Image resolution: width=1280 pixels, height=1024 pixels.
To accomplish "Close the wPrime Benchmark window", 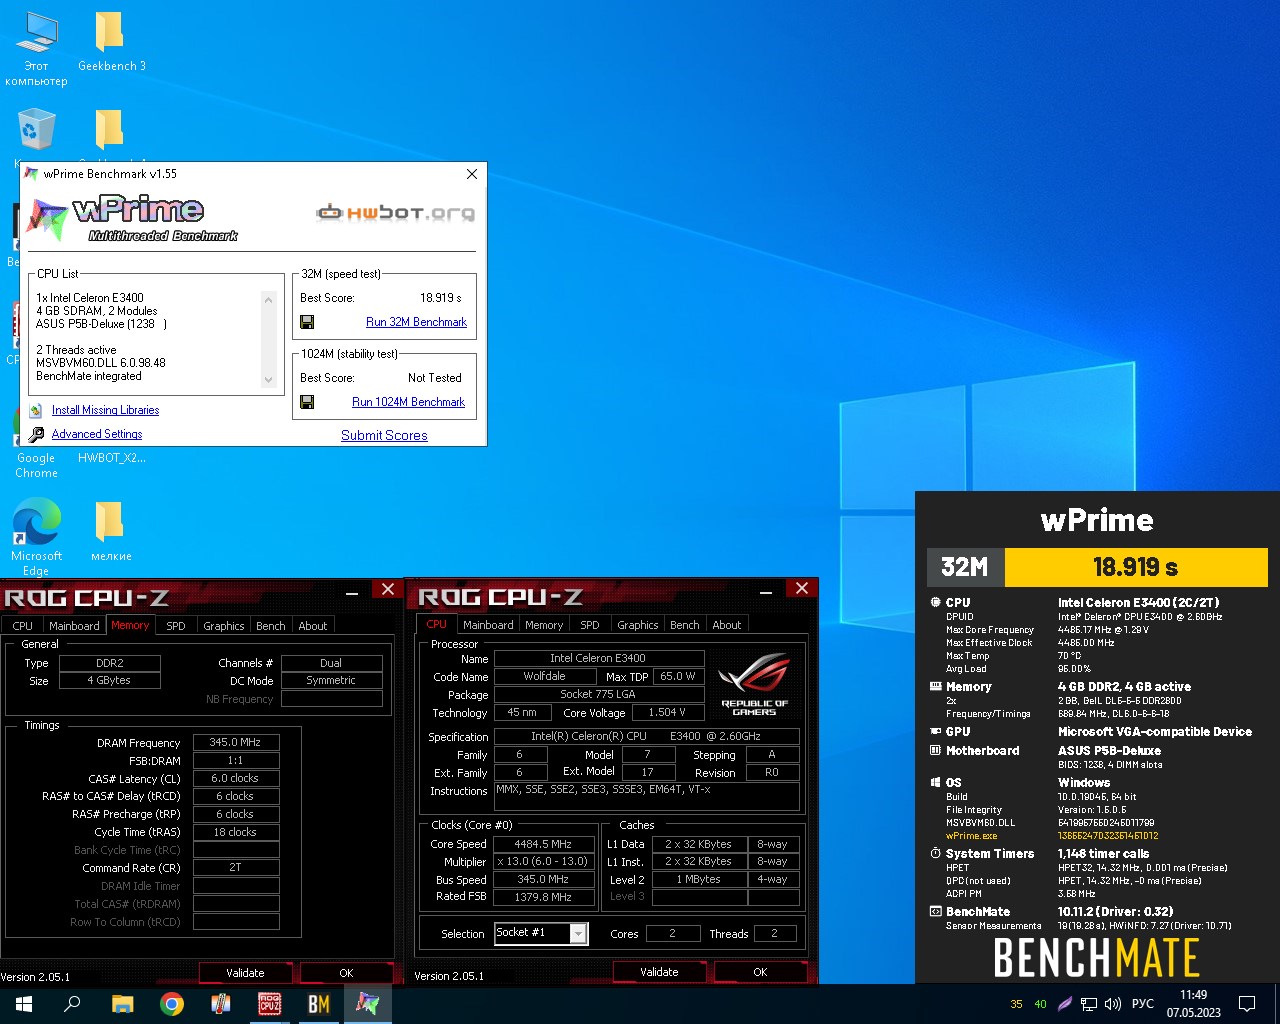I will click(x=472, y=174).
